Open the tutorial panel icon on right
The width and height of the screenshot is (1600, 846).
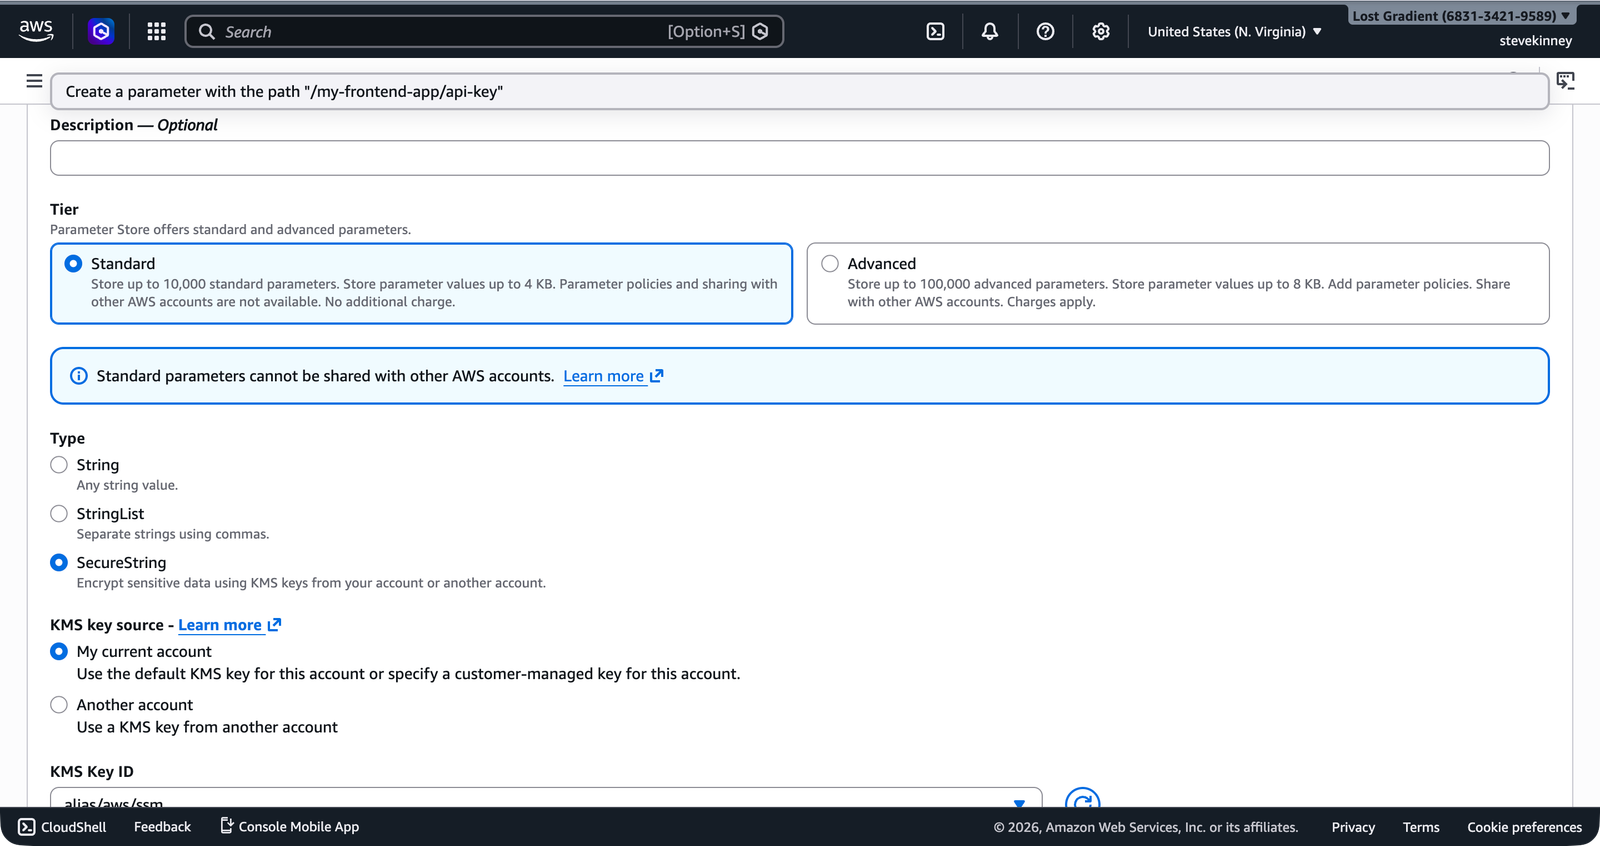[1566, 81]
